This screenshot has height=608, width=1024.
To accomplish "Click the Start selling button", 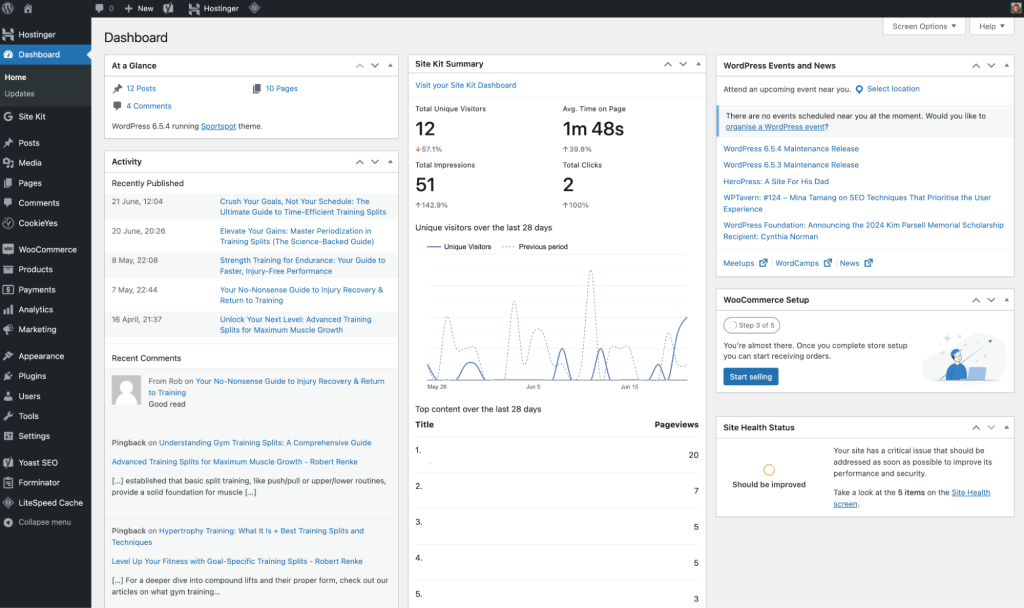I will point(751,376).
